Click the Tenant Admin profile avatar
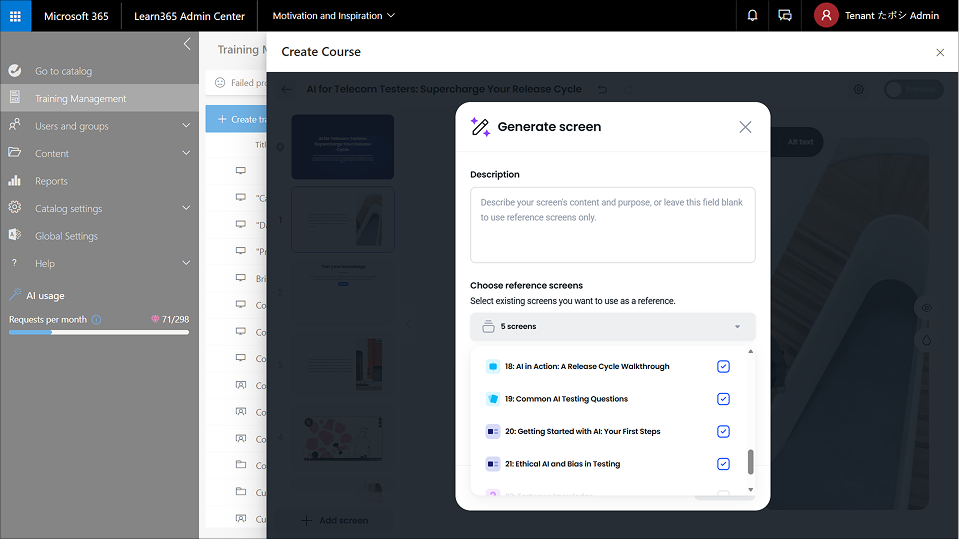 [825, 16]
